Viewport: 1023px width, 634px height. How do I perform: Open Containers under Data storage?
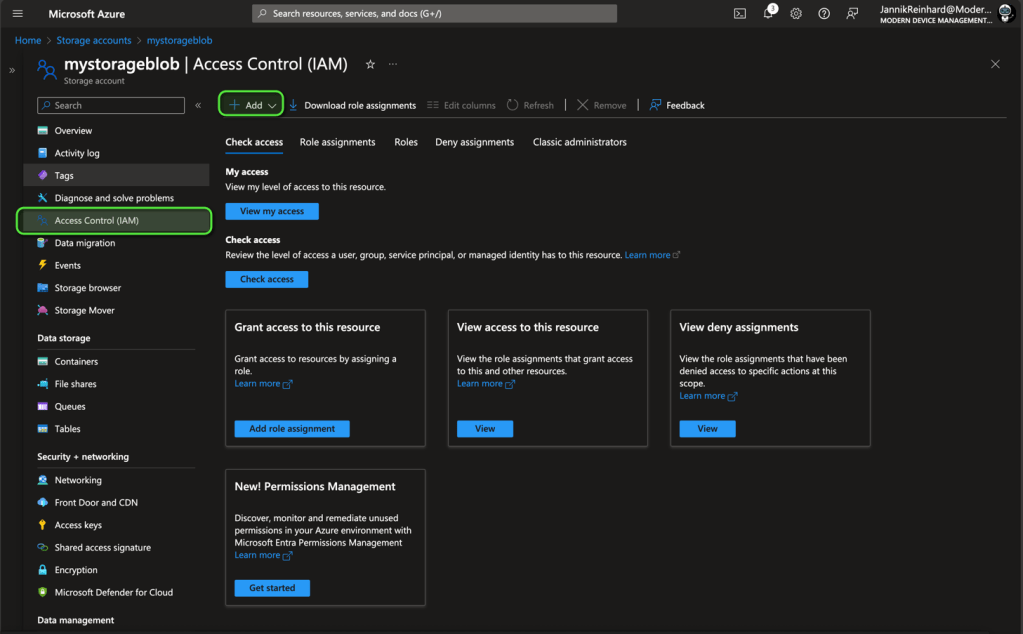pos(76,362)
